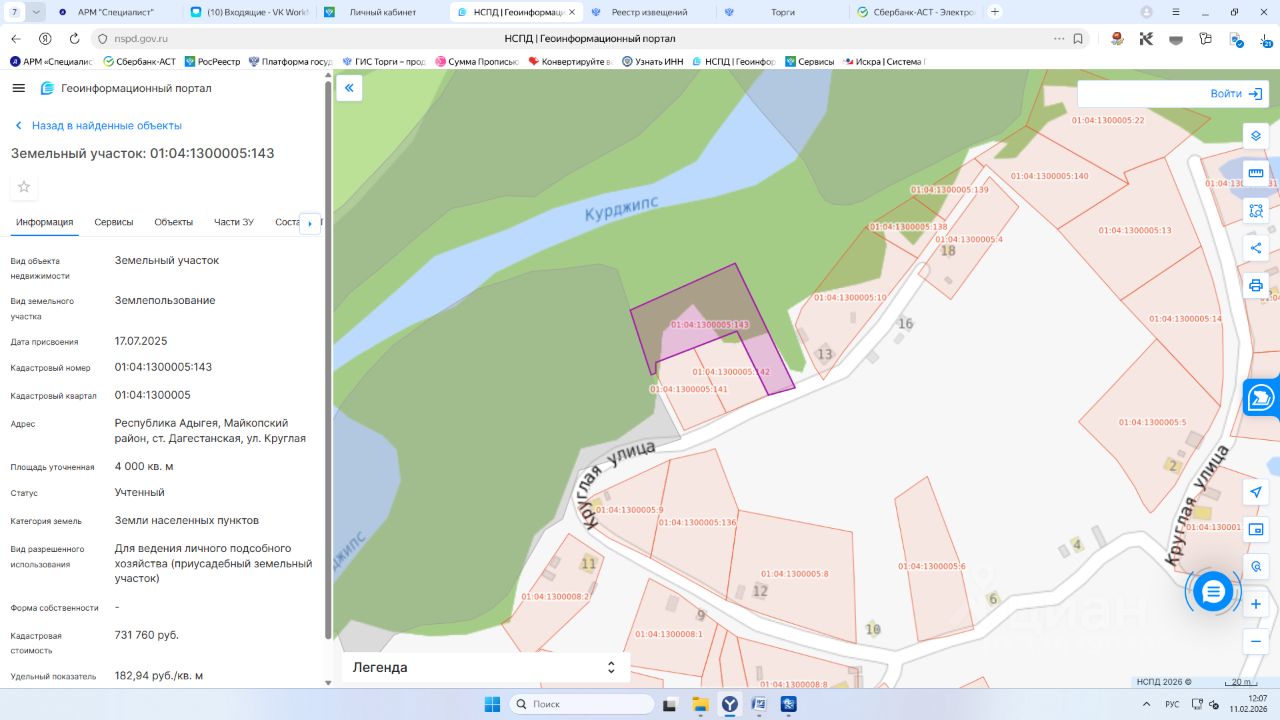This screenshot has width=1280, height=720.
Task: Switch to the Входящие - VK WorkMail tab
Action: [x=250, y=12]
